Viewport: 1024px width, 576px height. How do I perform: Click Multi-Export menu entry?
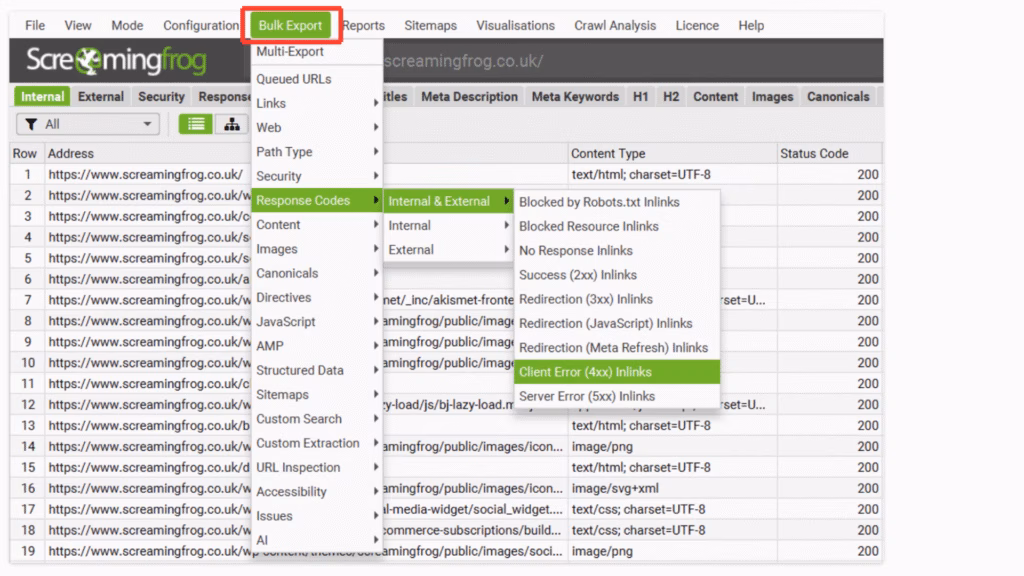290,52
